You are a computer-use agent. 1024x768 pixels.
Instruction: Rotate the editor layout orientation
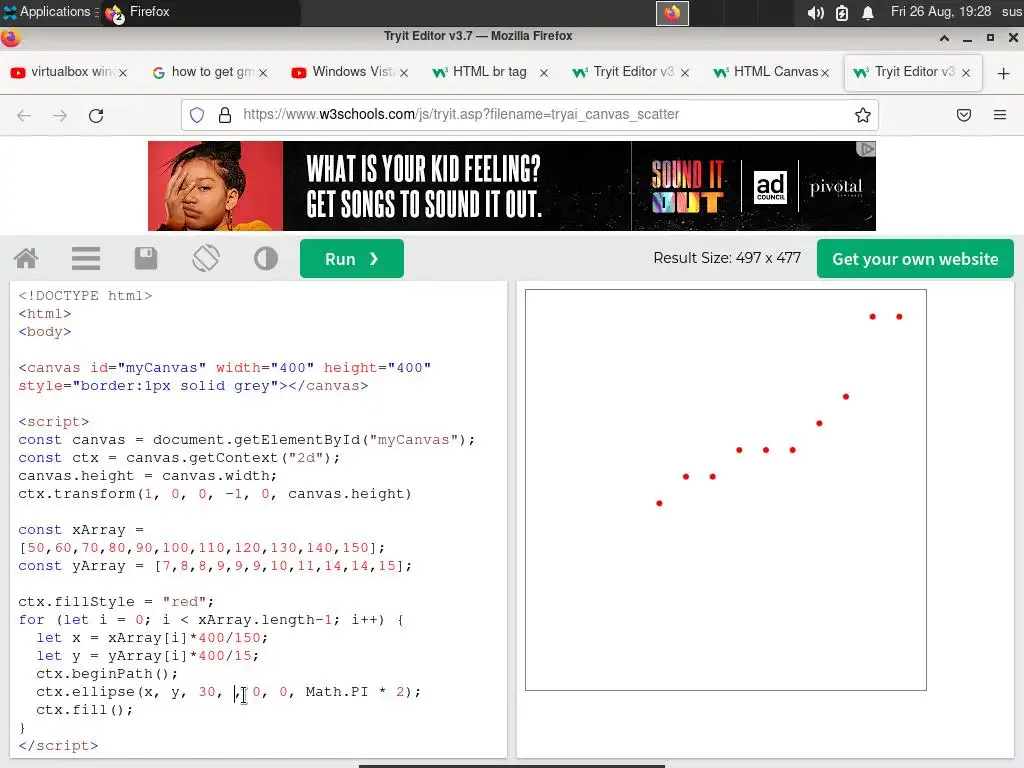[206, 259]
